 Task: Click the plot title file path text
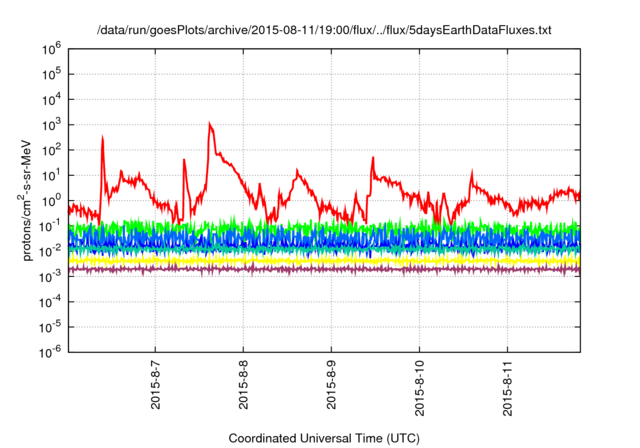[x=324, y=30]
